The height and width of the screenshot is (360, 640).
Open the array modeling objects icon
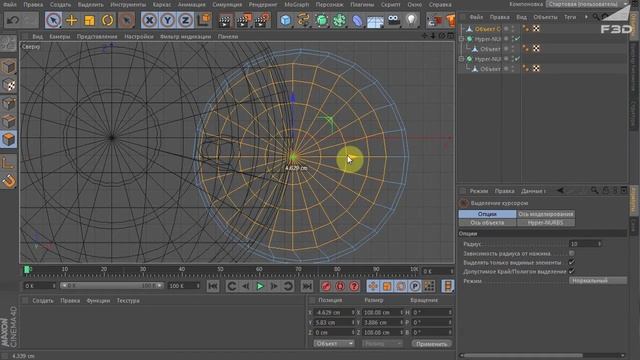click(x=339, y=20)
